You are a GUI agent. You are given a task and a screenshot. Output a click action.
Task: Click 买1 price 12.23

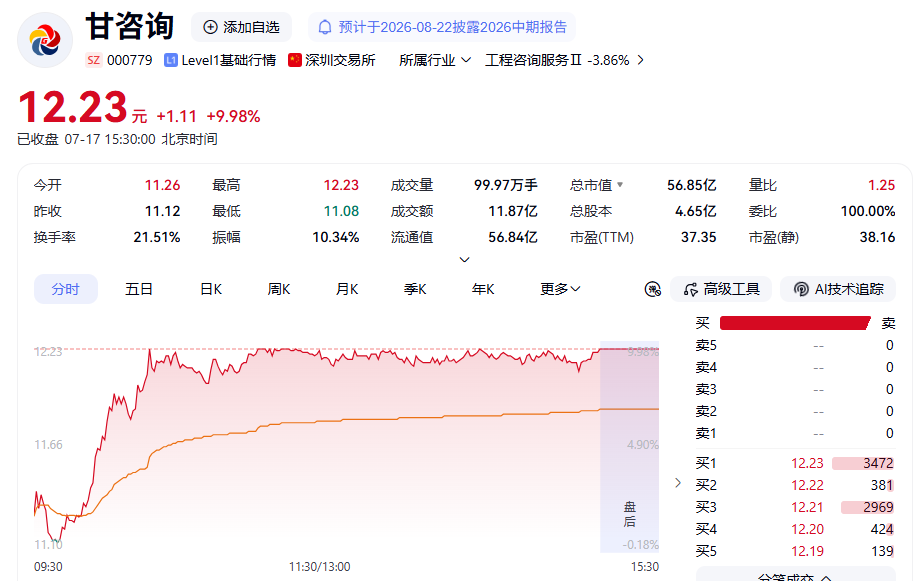point(807,464)
